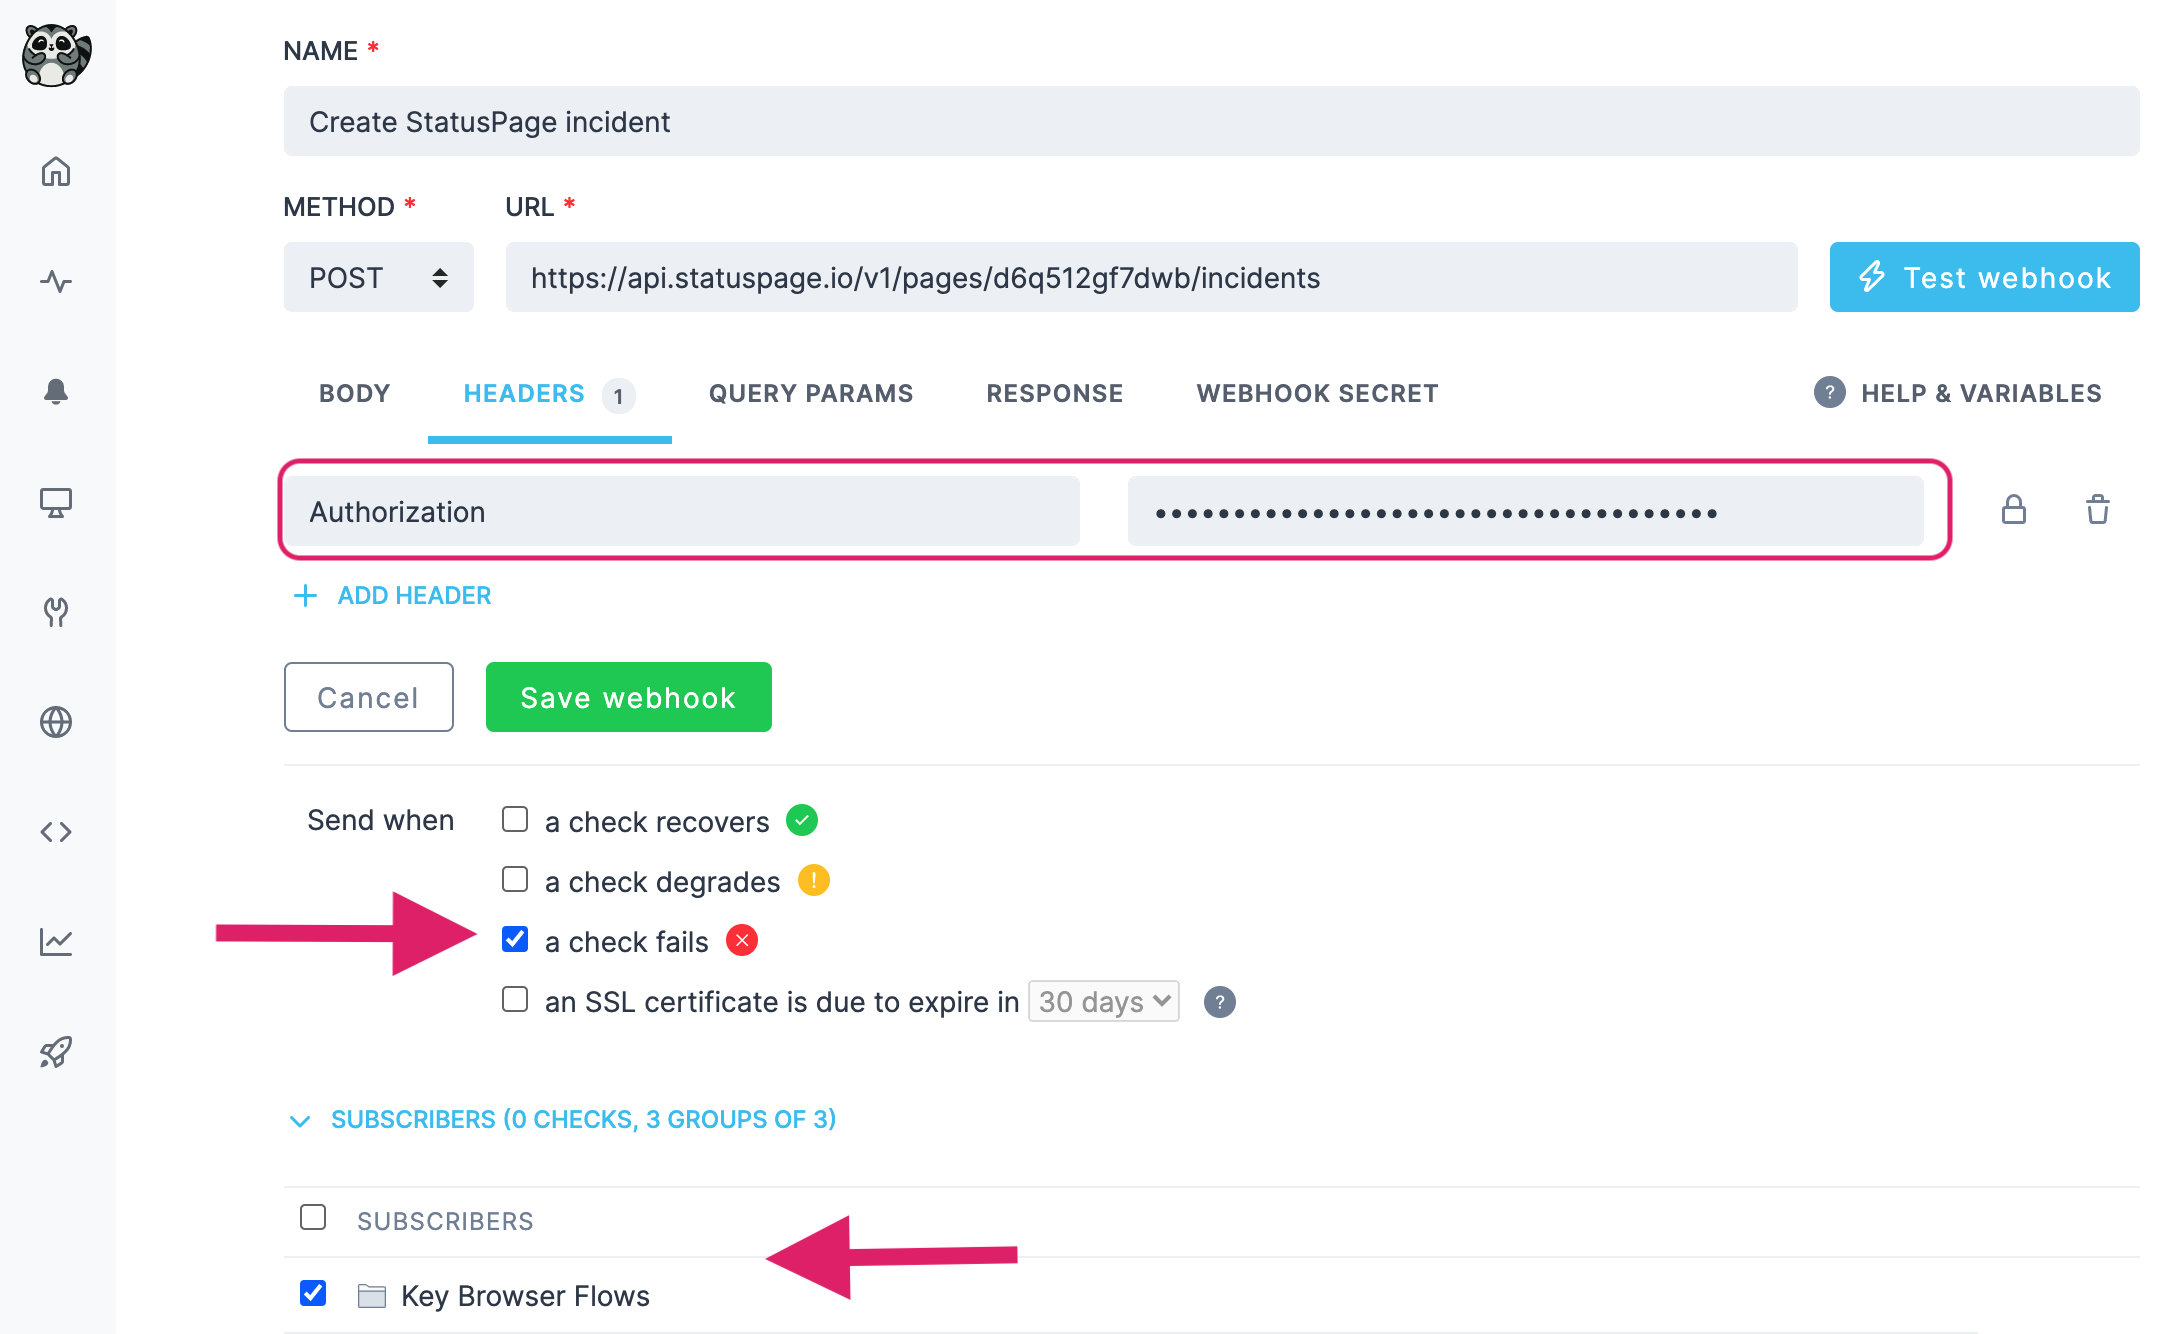Click the Save webhook button

[x=628, y=697]
